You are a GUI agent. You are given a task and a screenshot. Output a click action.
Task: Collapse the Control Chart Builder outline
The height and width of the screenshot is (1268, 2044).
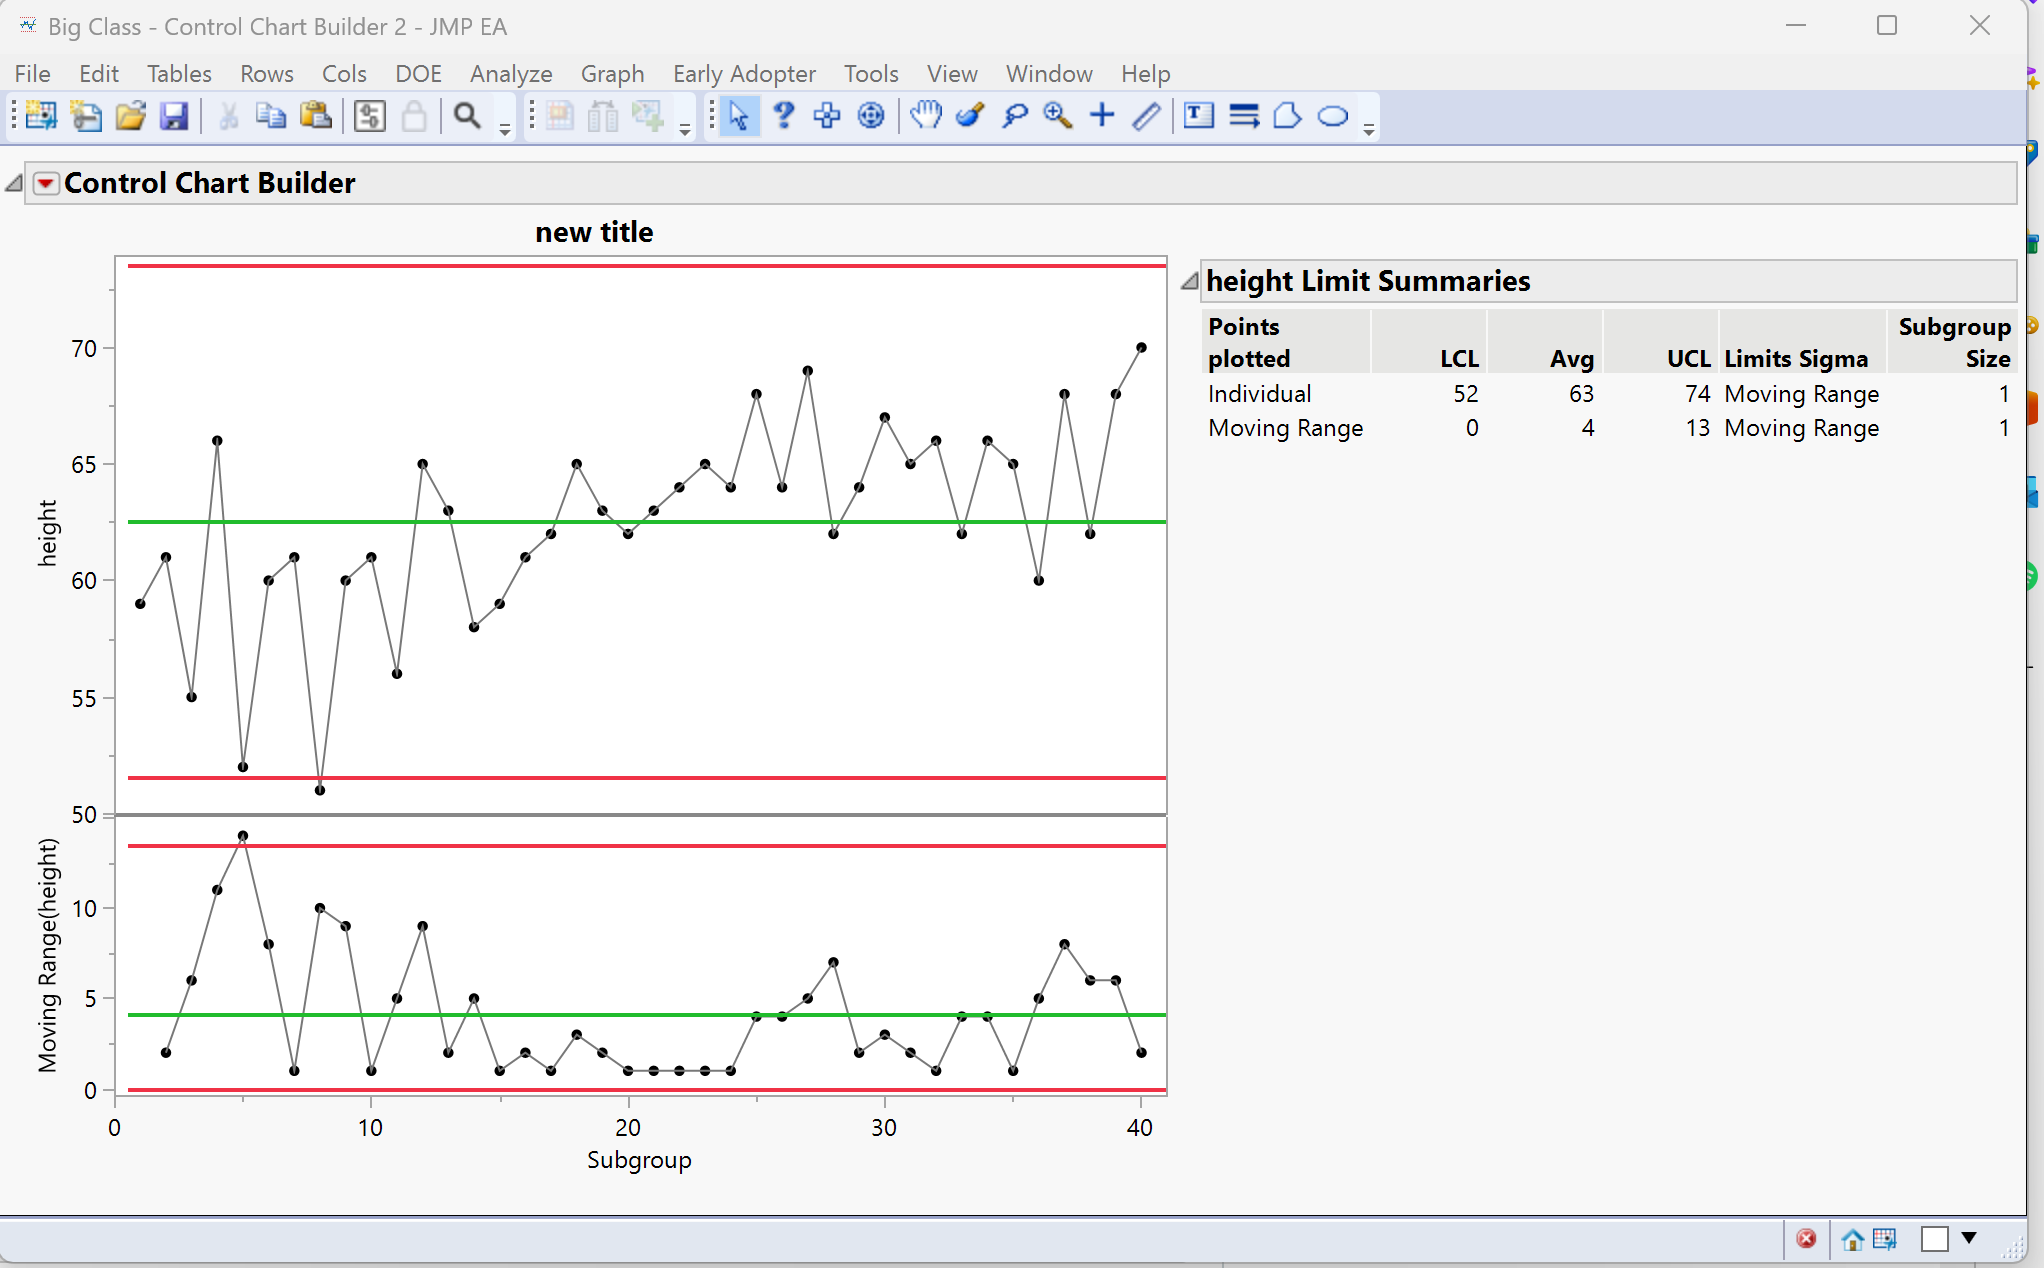(14, 183)
